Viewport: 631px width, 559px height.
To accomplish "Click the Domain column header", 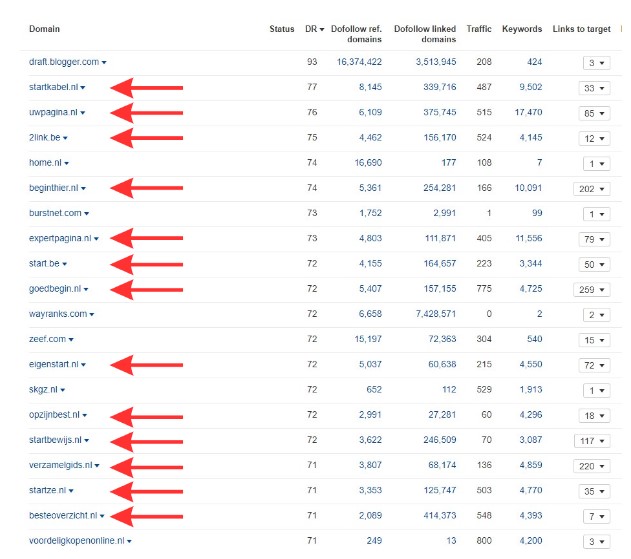I will click(44, 29).
